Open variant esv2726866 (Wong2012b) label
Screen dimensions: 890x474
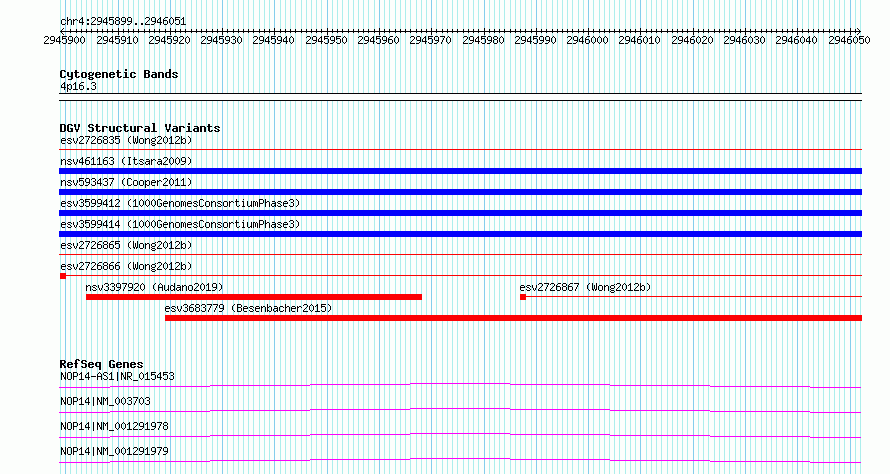tap(126, 266)
